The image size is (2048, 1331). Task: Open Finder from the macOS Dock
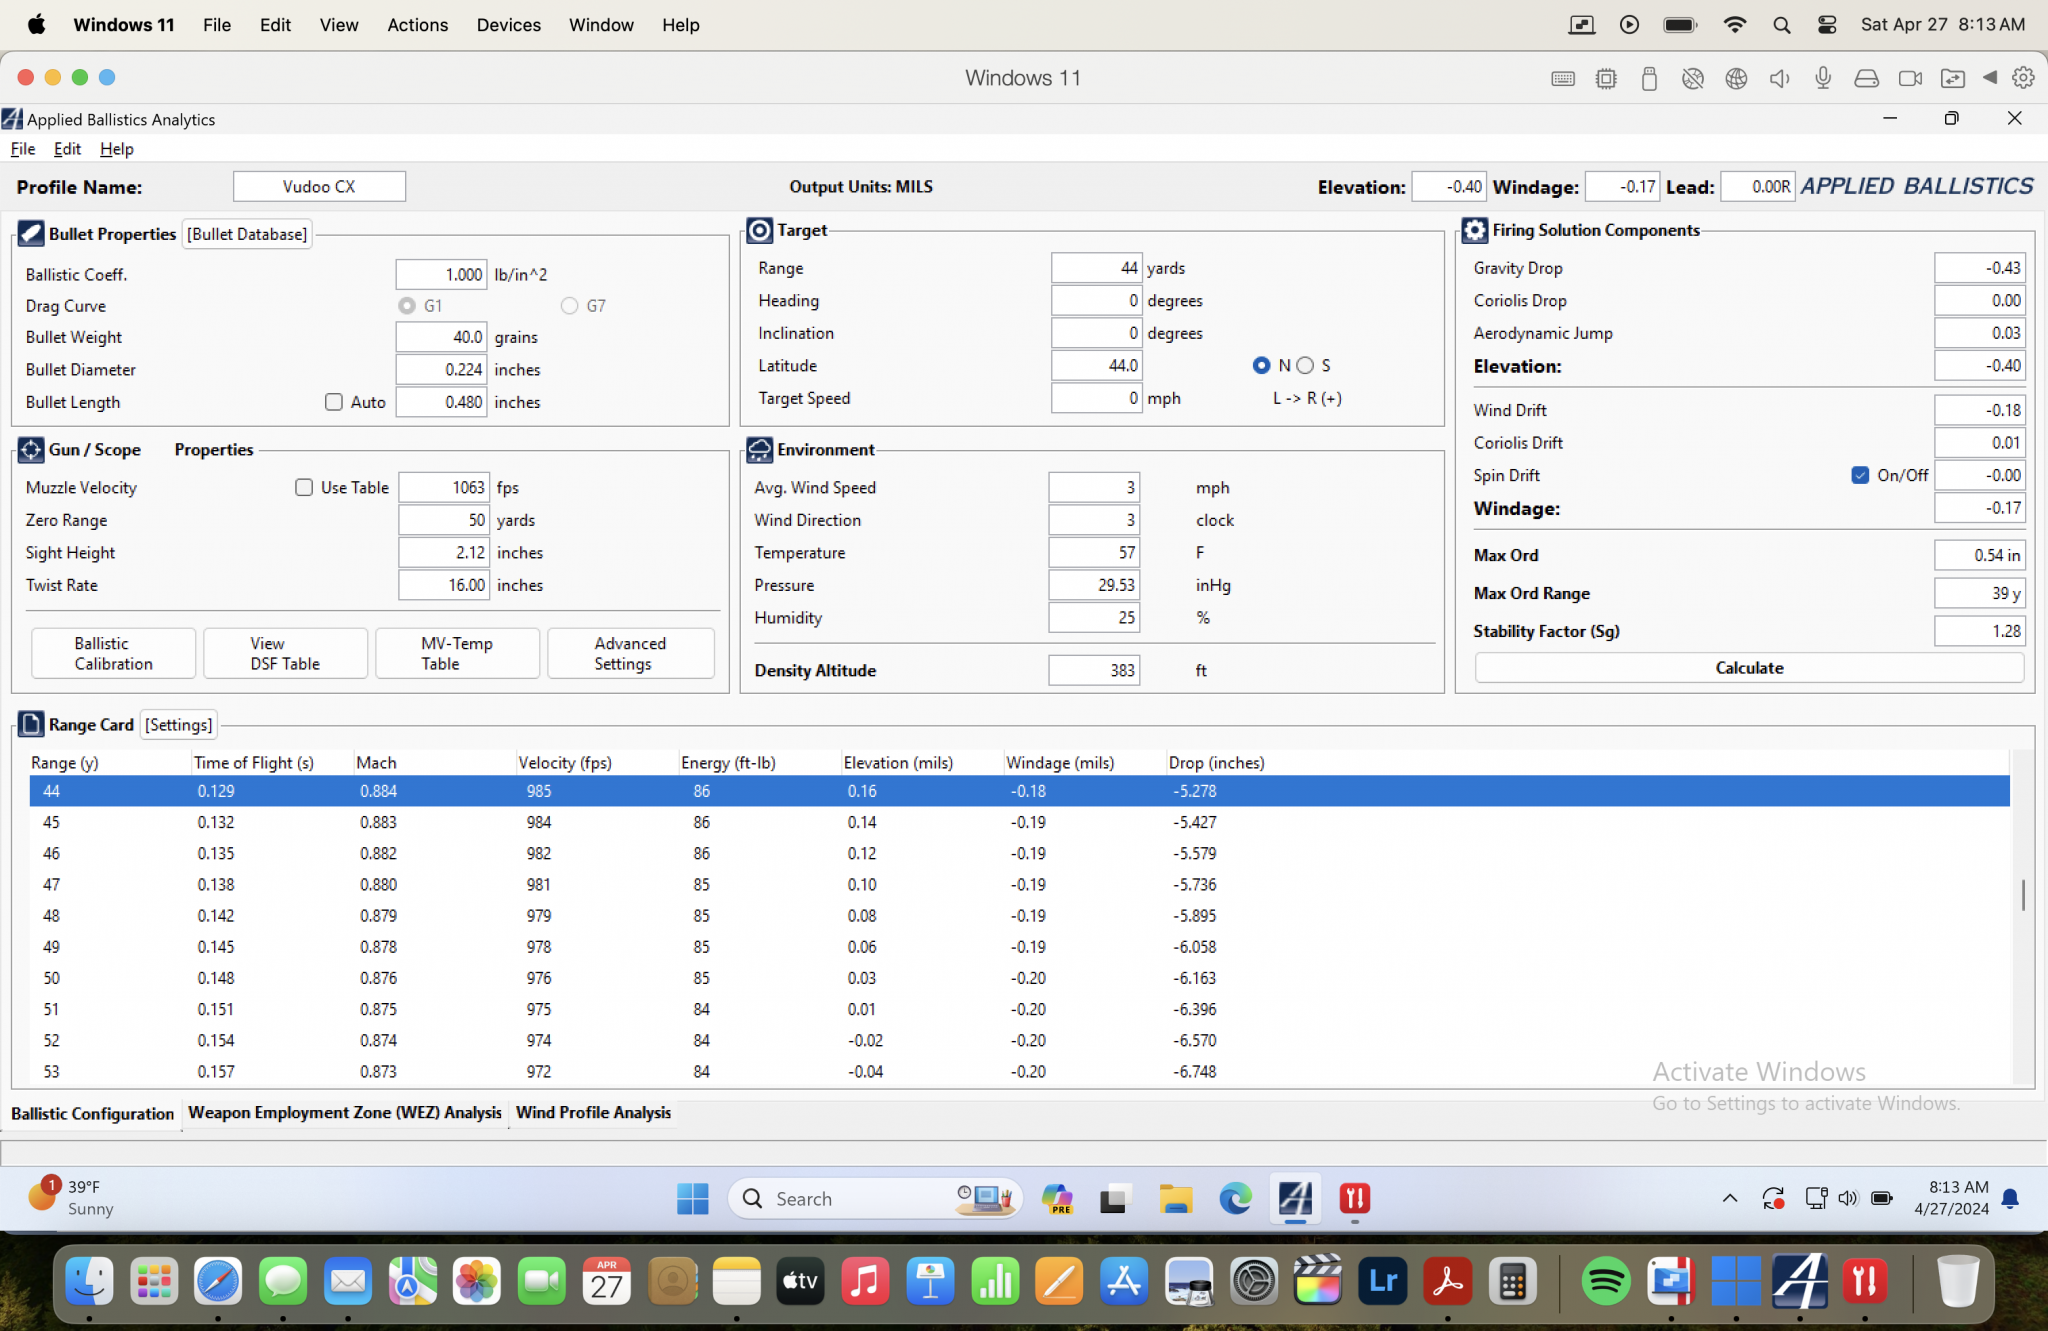[89, 1281]
